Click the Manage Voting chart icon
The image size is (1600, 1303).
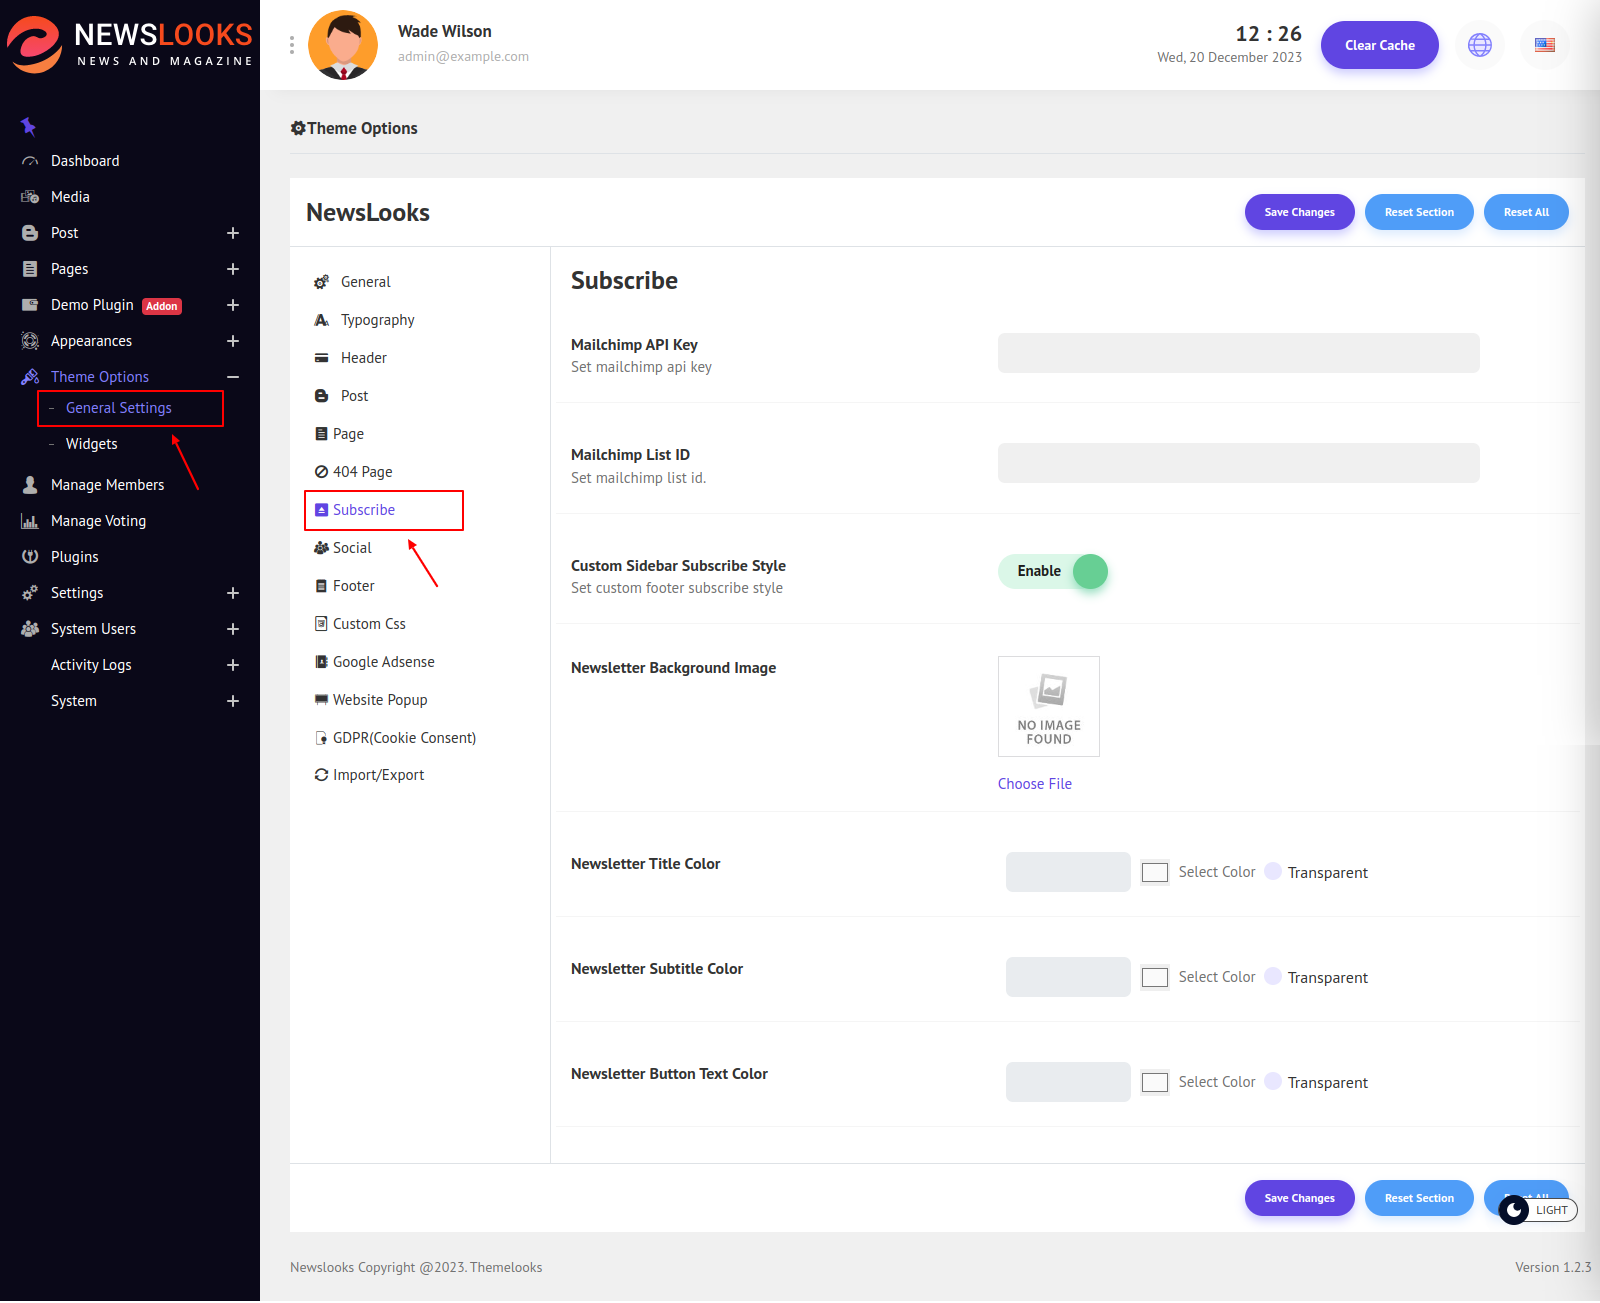(x=30, y=521)
